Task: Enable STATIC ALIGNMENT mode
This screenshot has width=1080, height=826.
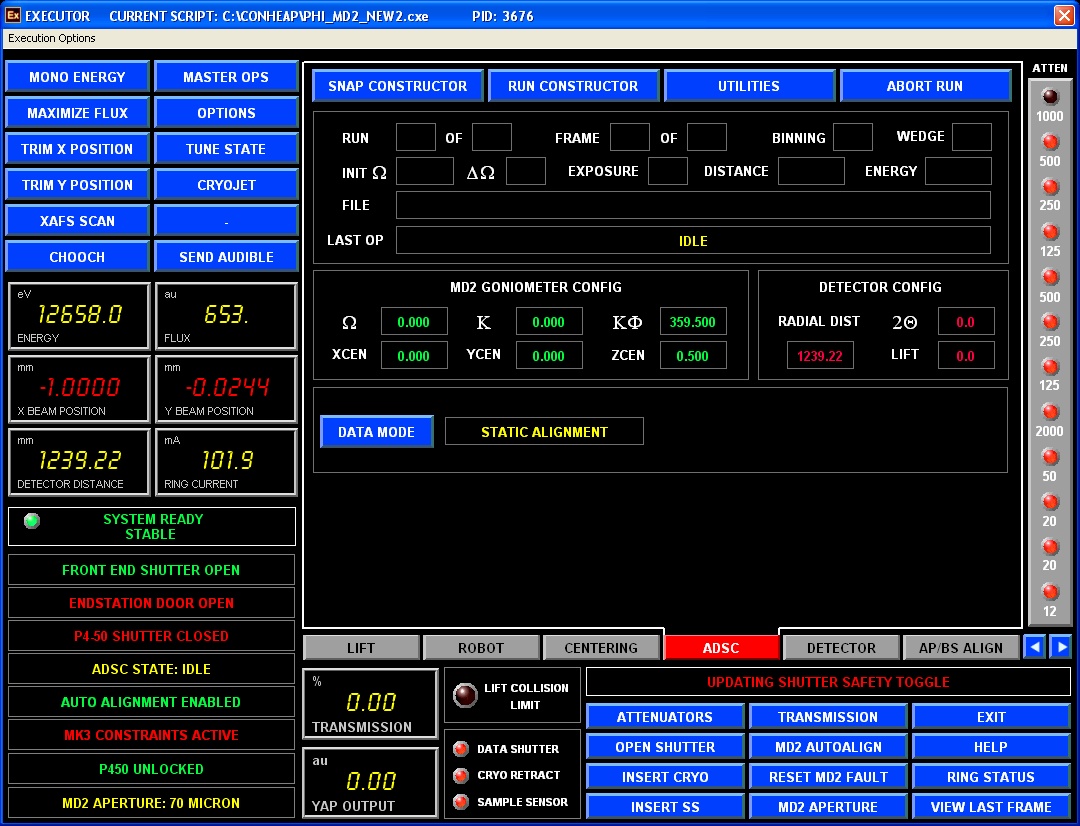Action: [x=544, y=431]
